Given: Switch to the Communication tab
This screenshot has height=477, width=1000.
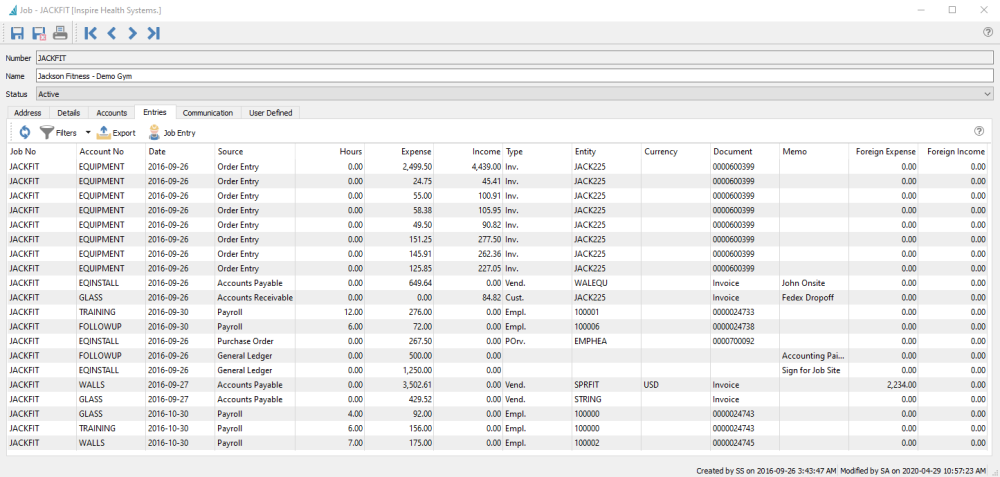Looking at the screenshot, I should [208, 113].
